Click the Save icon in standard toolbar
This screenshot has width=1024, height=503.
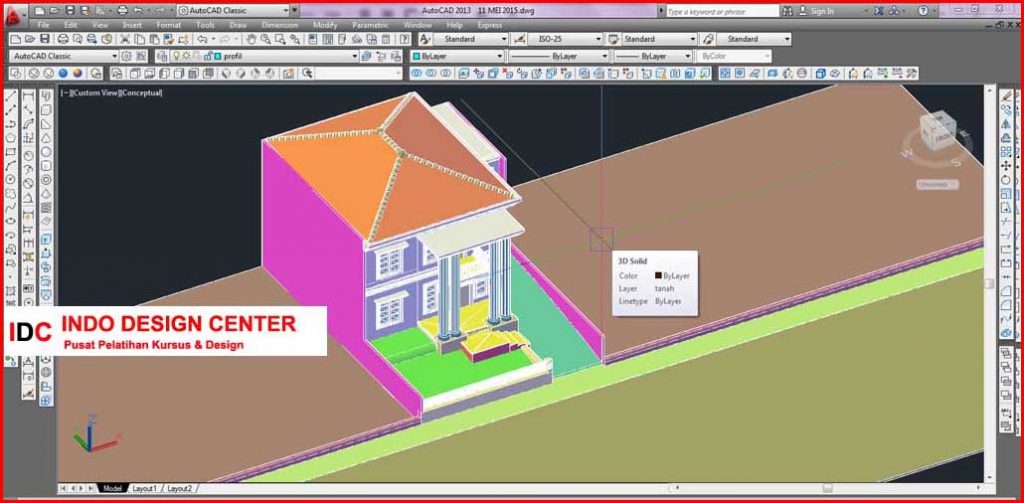[45, 39]
